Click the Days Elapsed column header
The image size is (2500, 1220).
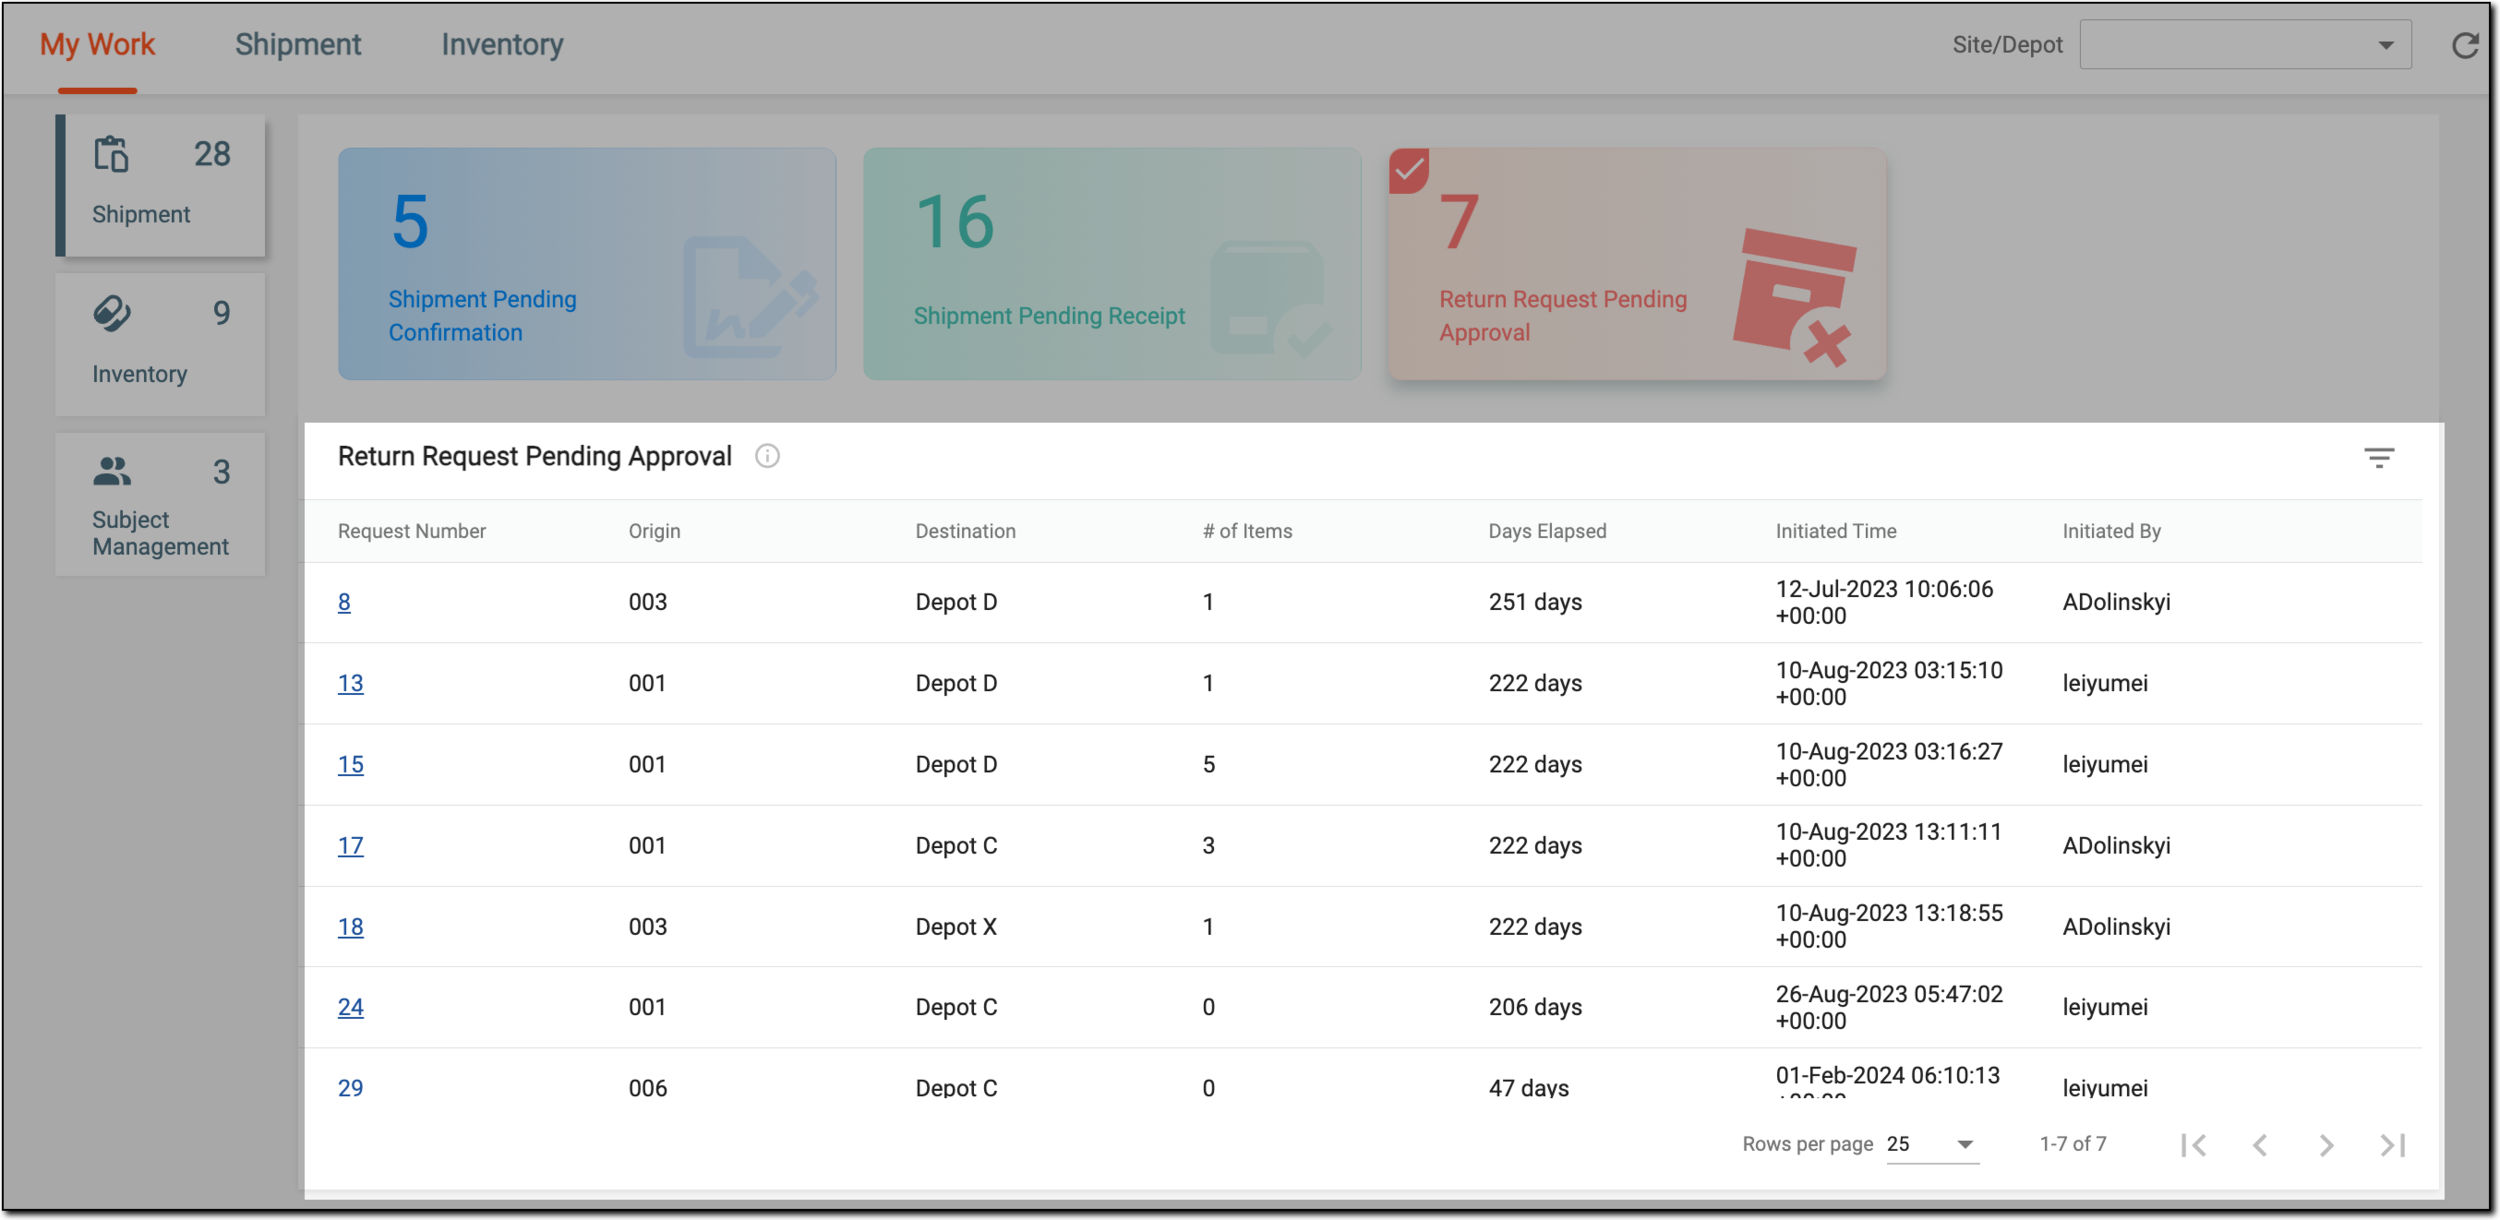1547,531
